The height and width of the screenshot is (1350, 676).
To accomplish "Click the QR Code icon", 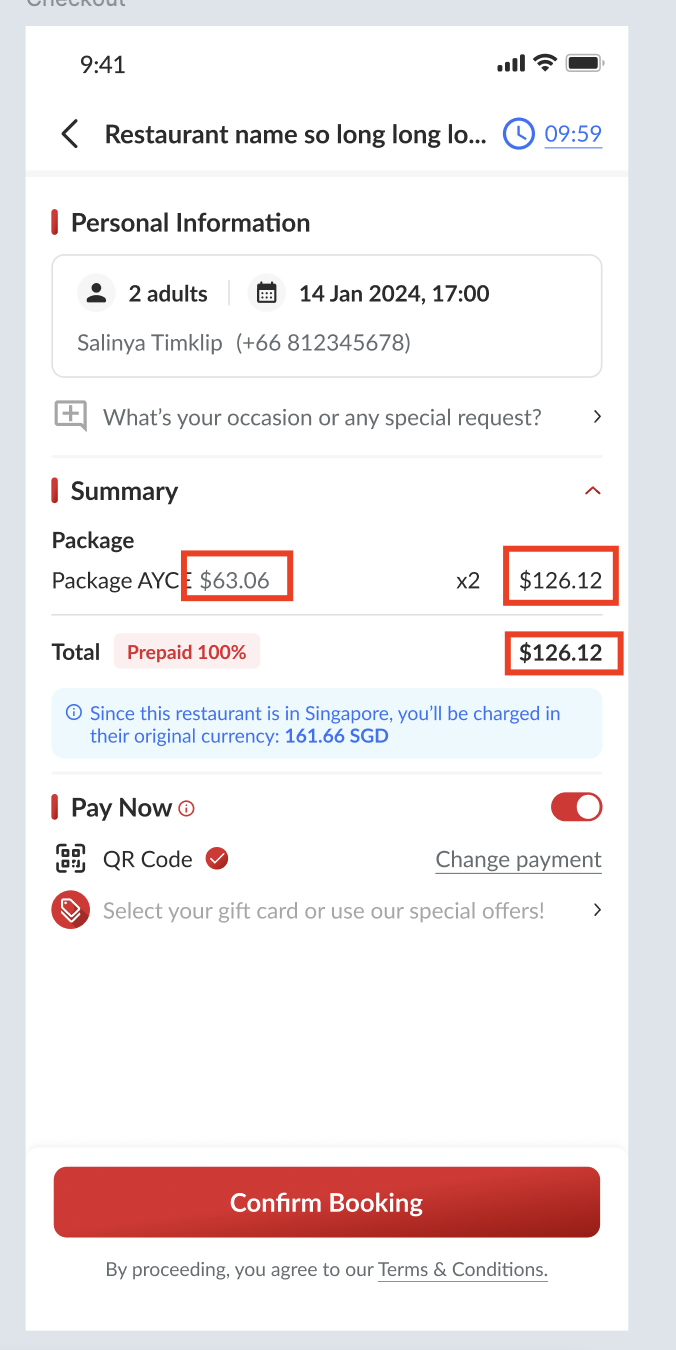I will [x=71, y=859].
